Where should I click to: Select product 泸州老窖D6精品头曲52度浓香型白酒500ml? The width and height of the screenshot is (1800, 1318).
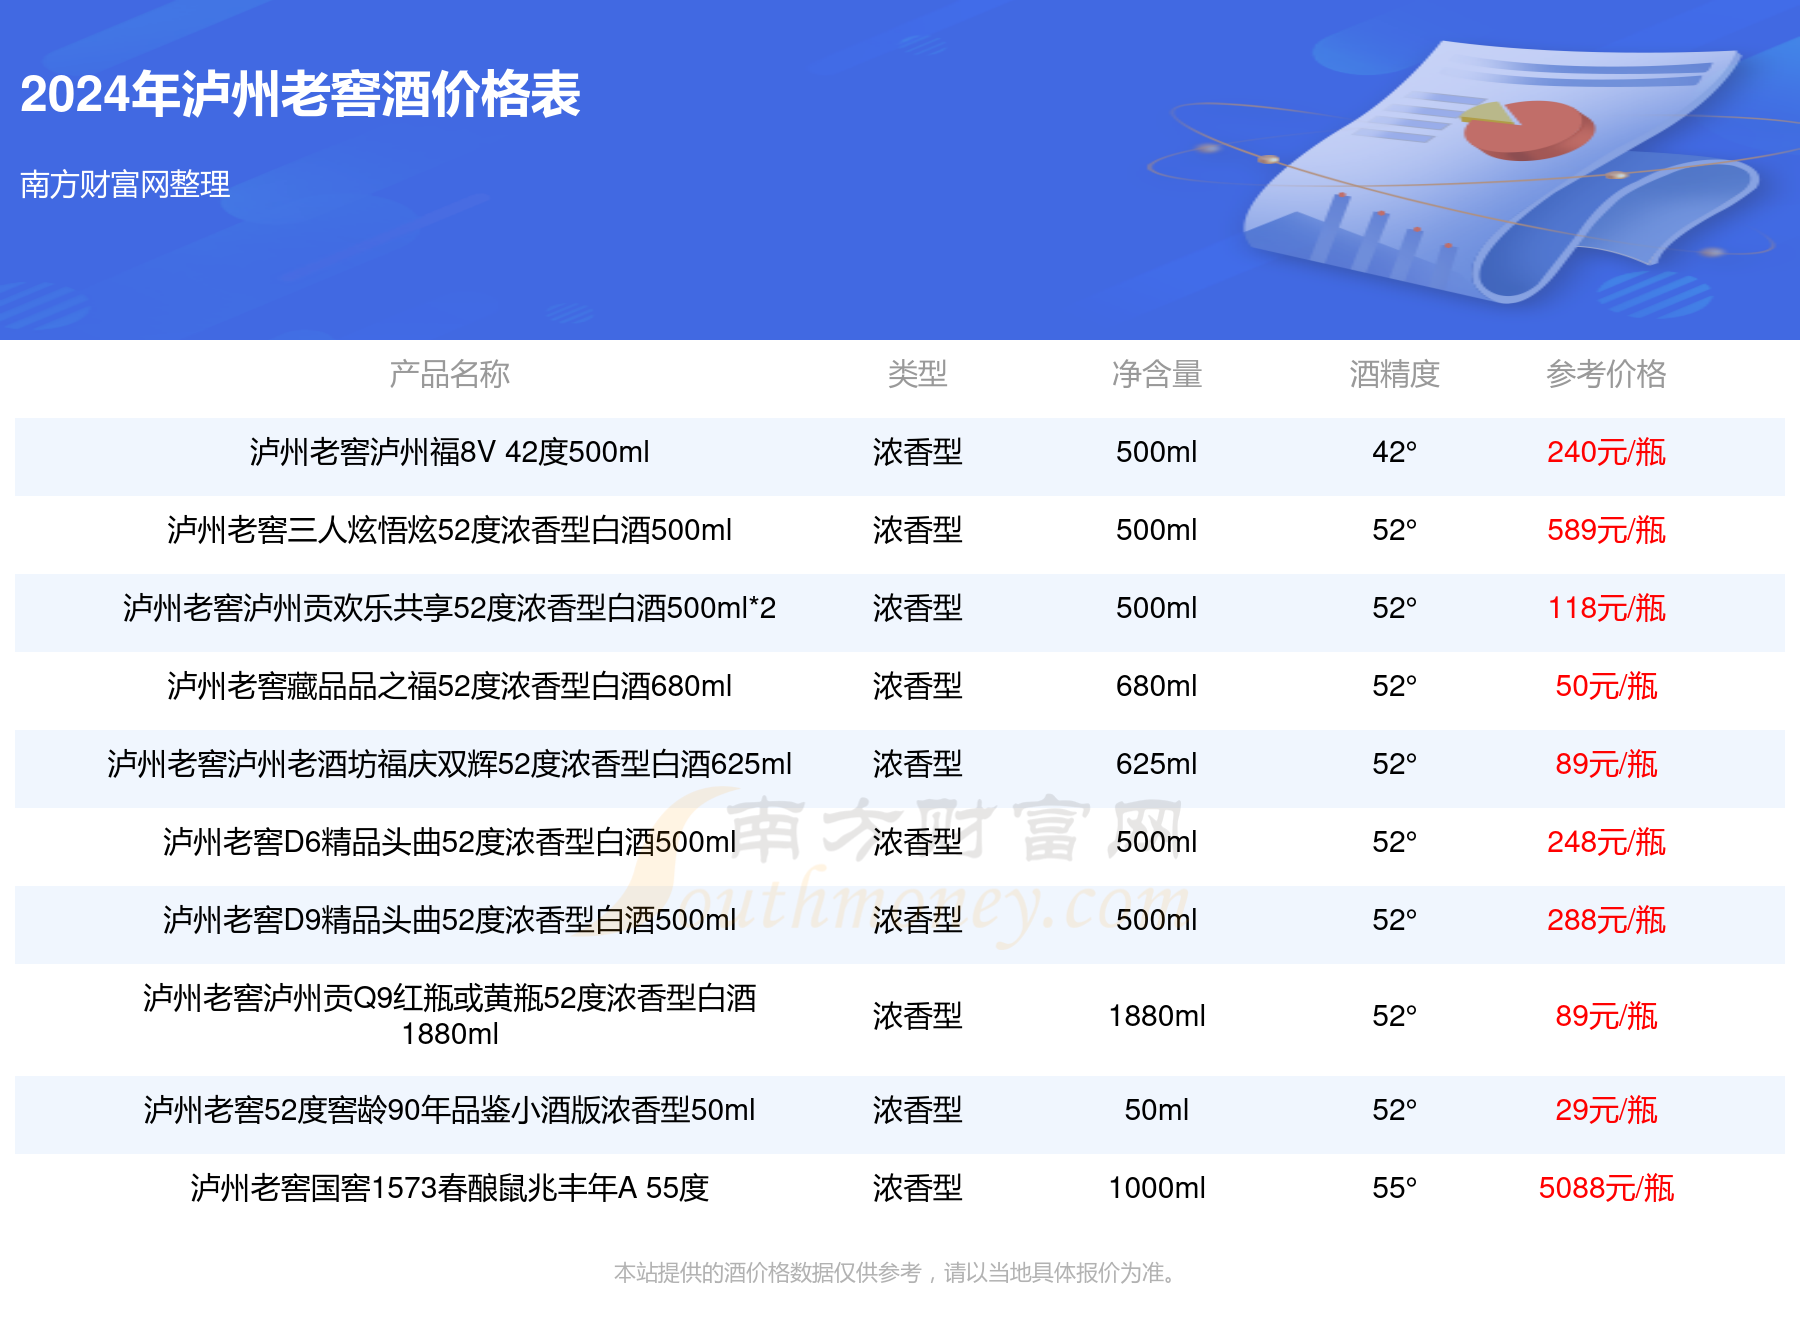click(x=449, y=842)
